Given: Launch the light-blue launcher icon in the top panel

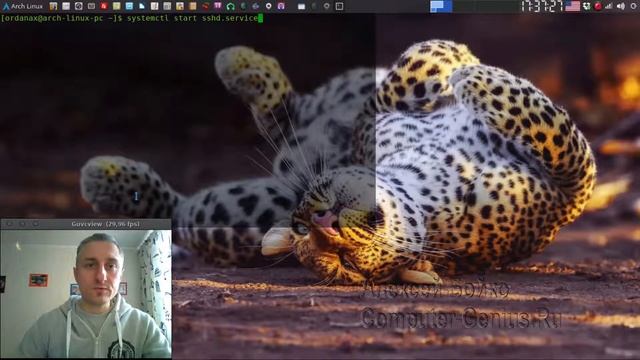Looking at the screenshot, I should coord(129,6).
